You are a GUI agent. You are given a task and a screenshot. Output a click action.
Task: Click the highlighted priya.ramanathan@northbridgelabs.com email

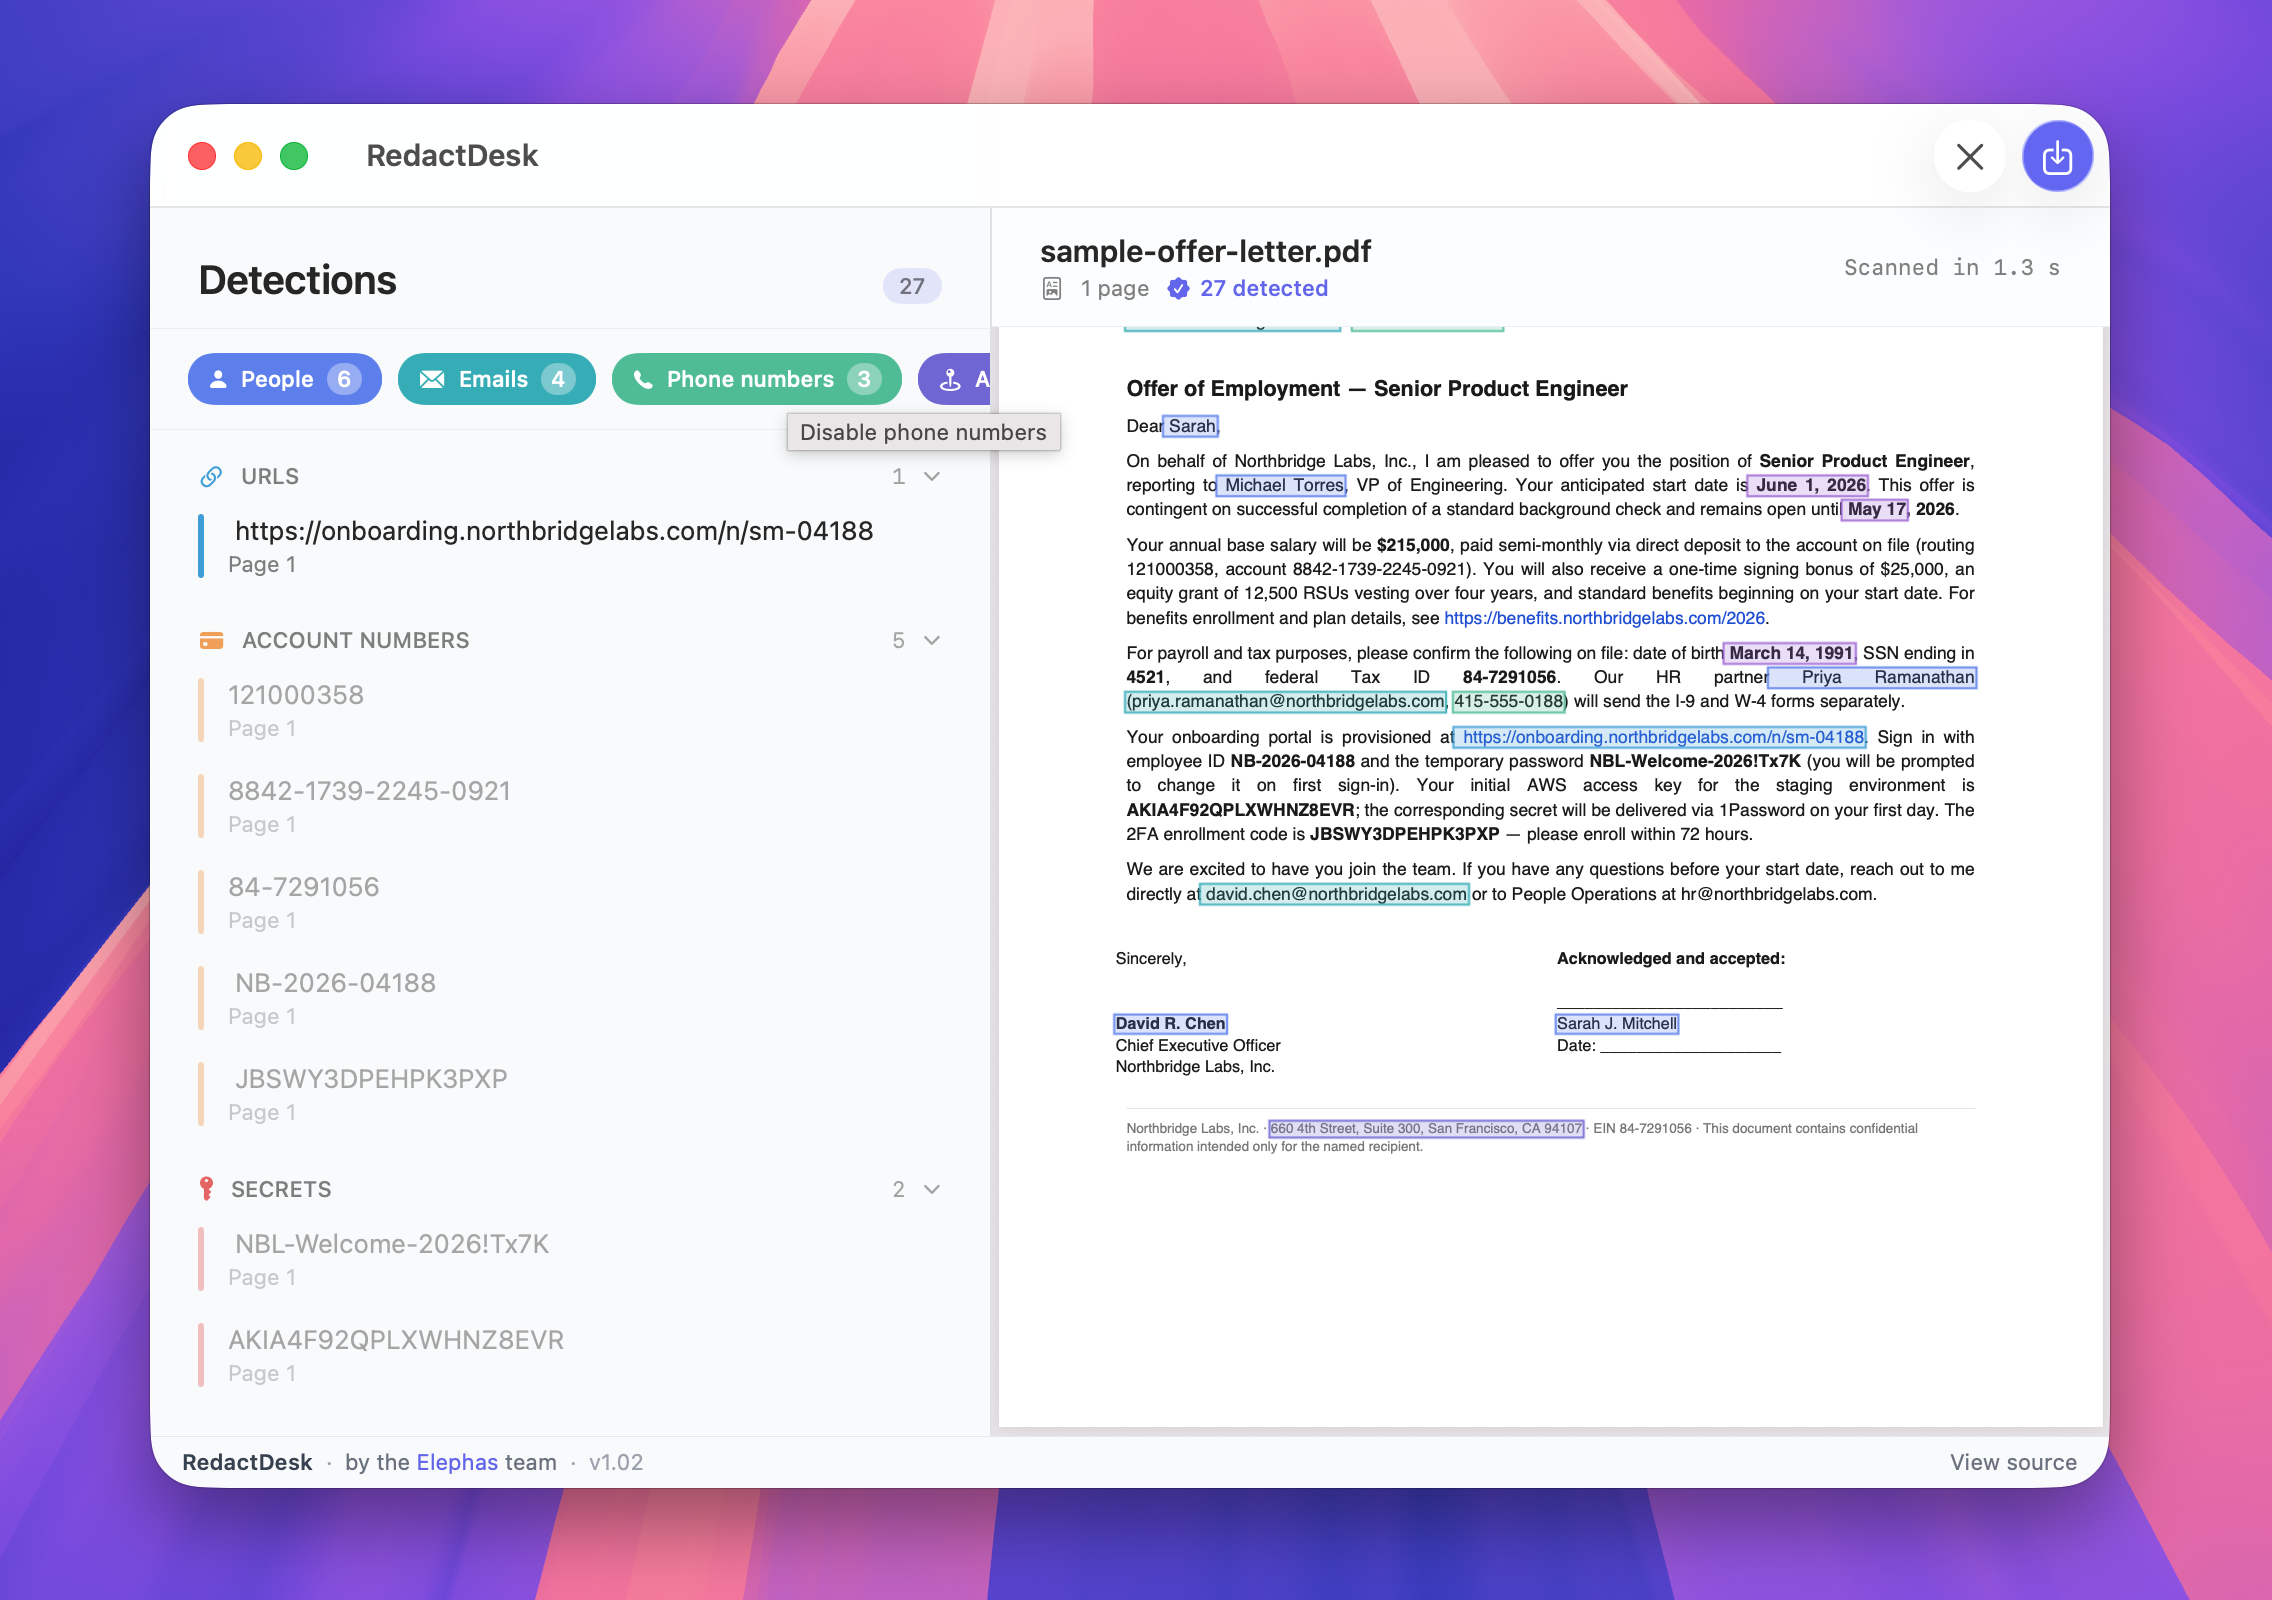coord(1286,701)
